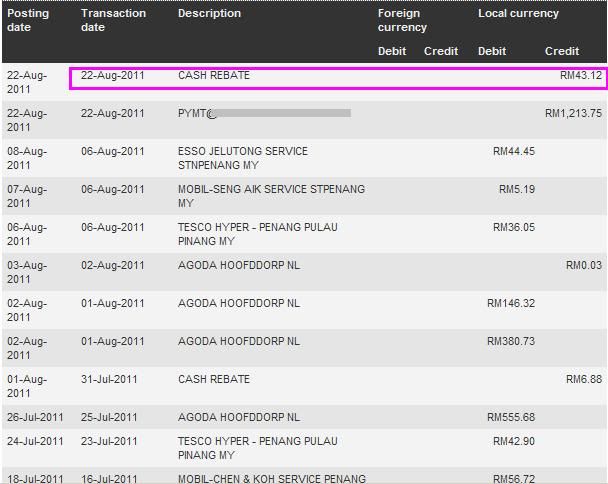Click the RM1,213.75 credit amount
This screenshot has height=484, width=608.
tap(573, 114)
